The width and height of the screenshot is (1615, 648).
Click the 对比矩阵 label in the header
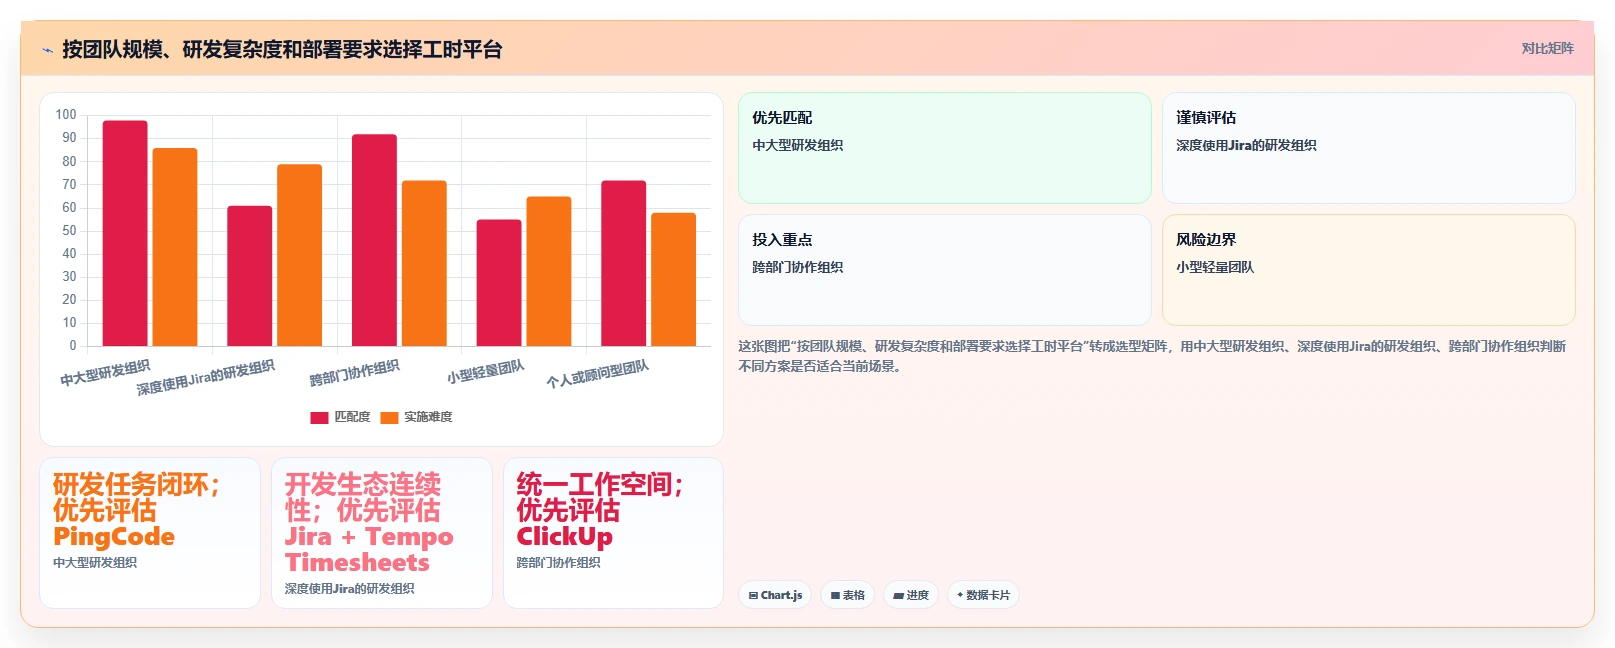pyautogui.click(x=1547, y=48)
